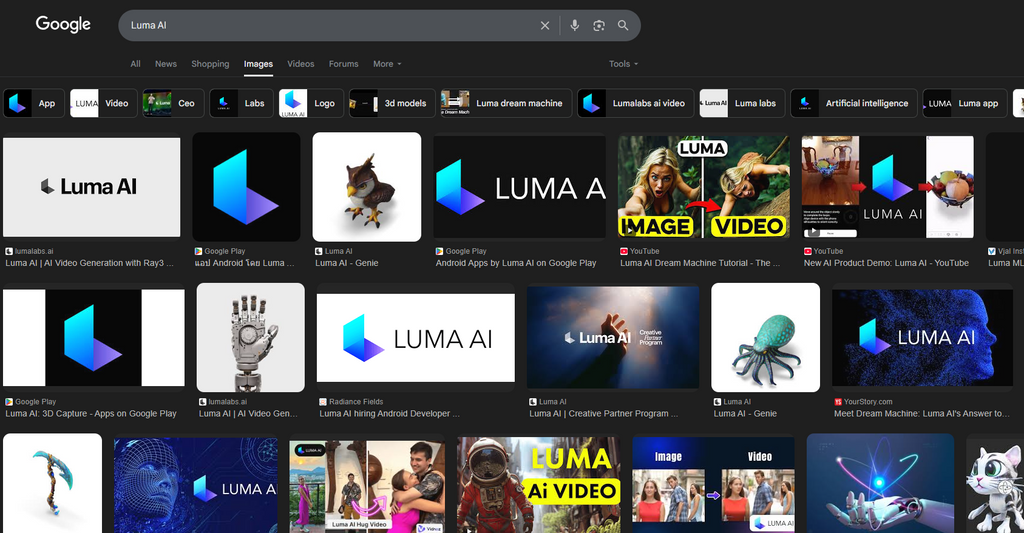This screenshot has height=533, width=1024.
Task: Select the Artificial intelligence chip
Action: coord(854,103)
